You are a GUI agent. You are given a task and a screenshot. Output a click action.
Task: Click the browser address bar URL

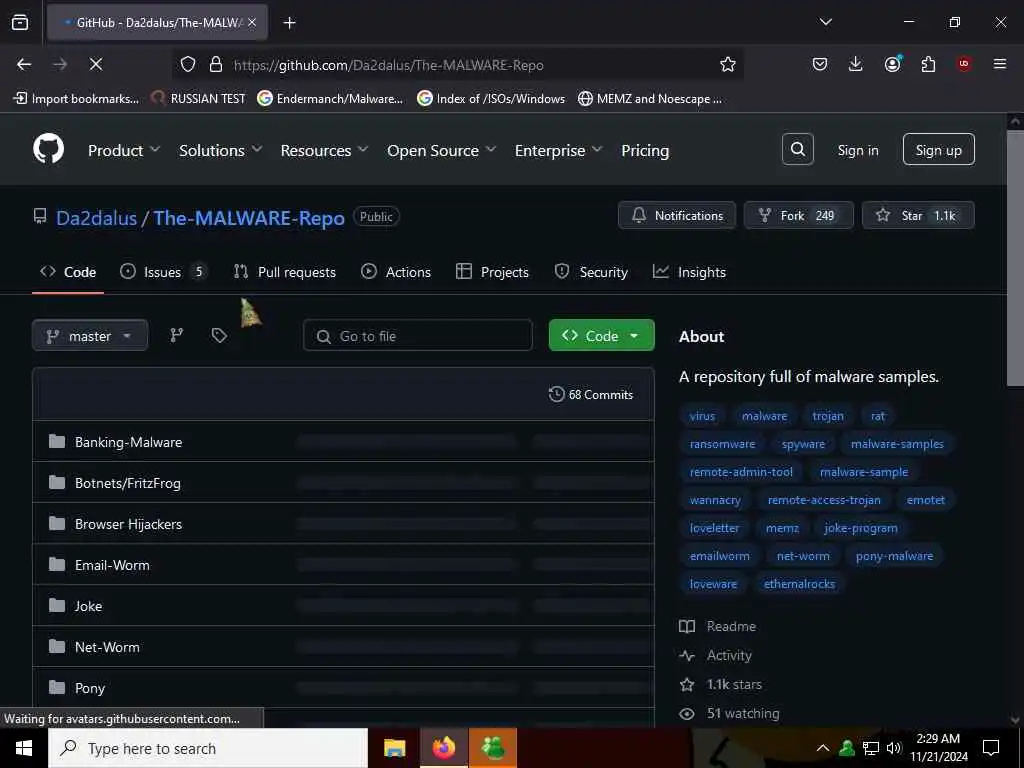388,65
